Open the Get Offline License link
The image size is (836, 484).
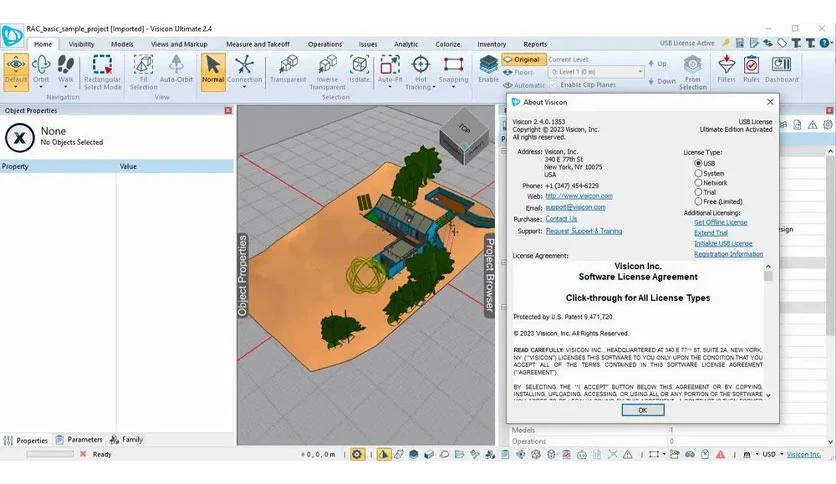(720, 222)
